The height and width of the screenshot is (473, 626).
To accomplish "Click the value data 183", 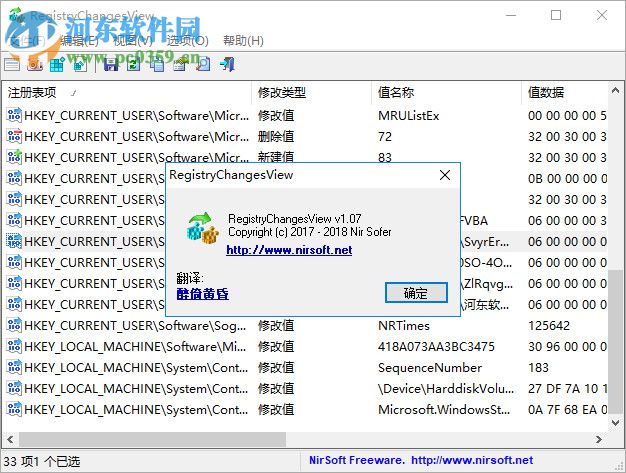I will pos(538,367).
